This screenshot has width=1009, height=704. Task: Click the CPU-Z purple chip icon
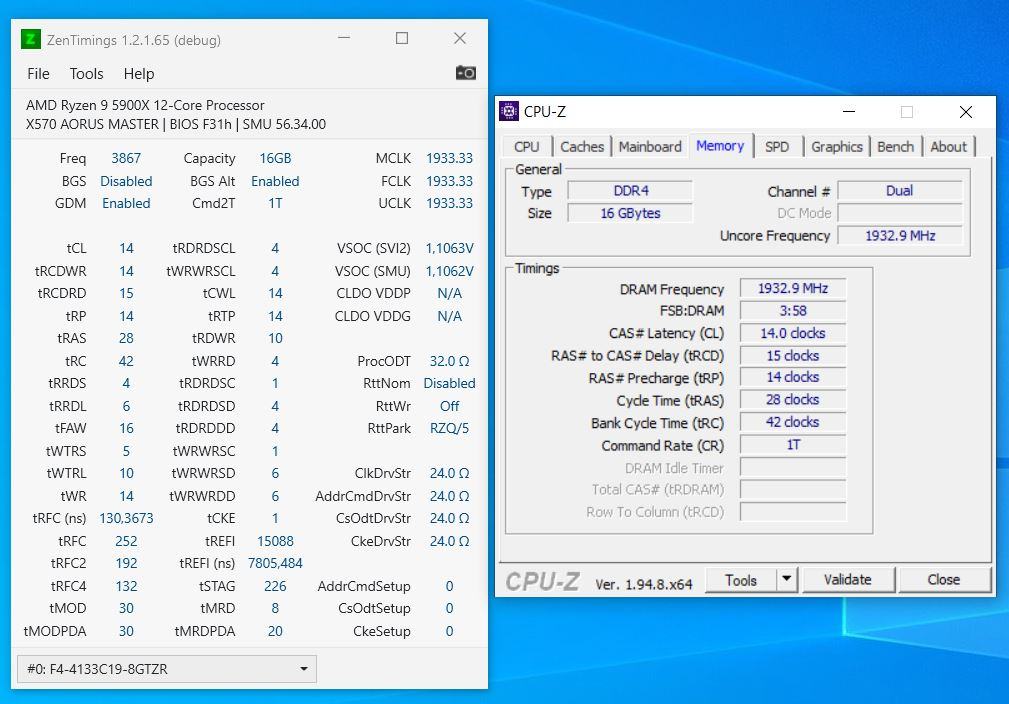pyautogui.click(x=509, y=111)
